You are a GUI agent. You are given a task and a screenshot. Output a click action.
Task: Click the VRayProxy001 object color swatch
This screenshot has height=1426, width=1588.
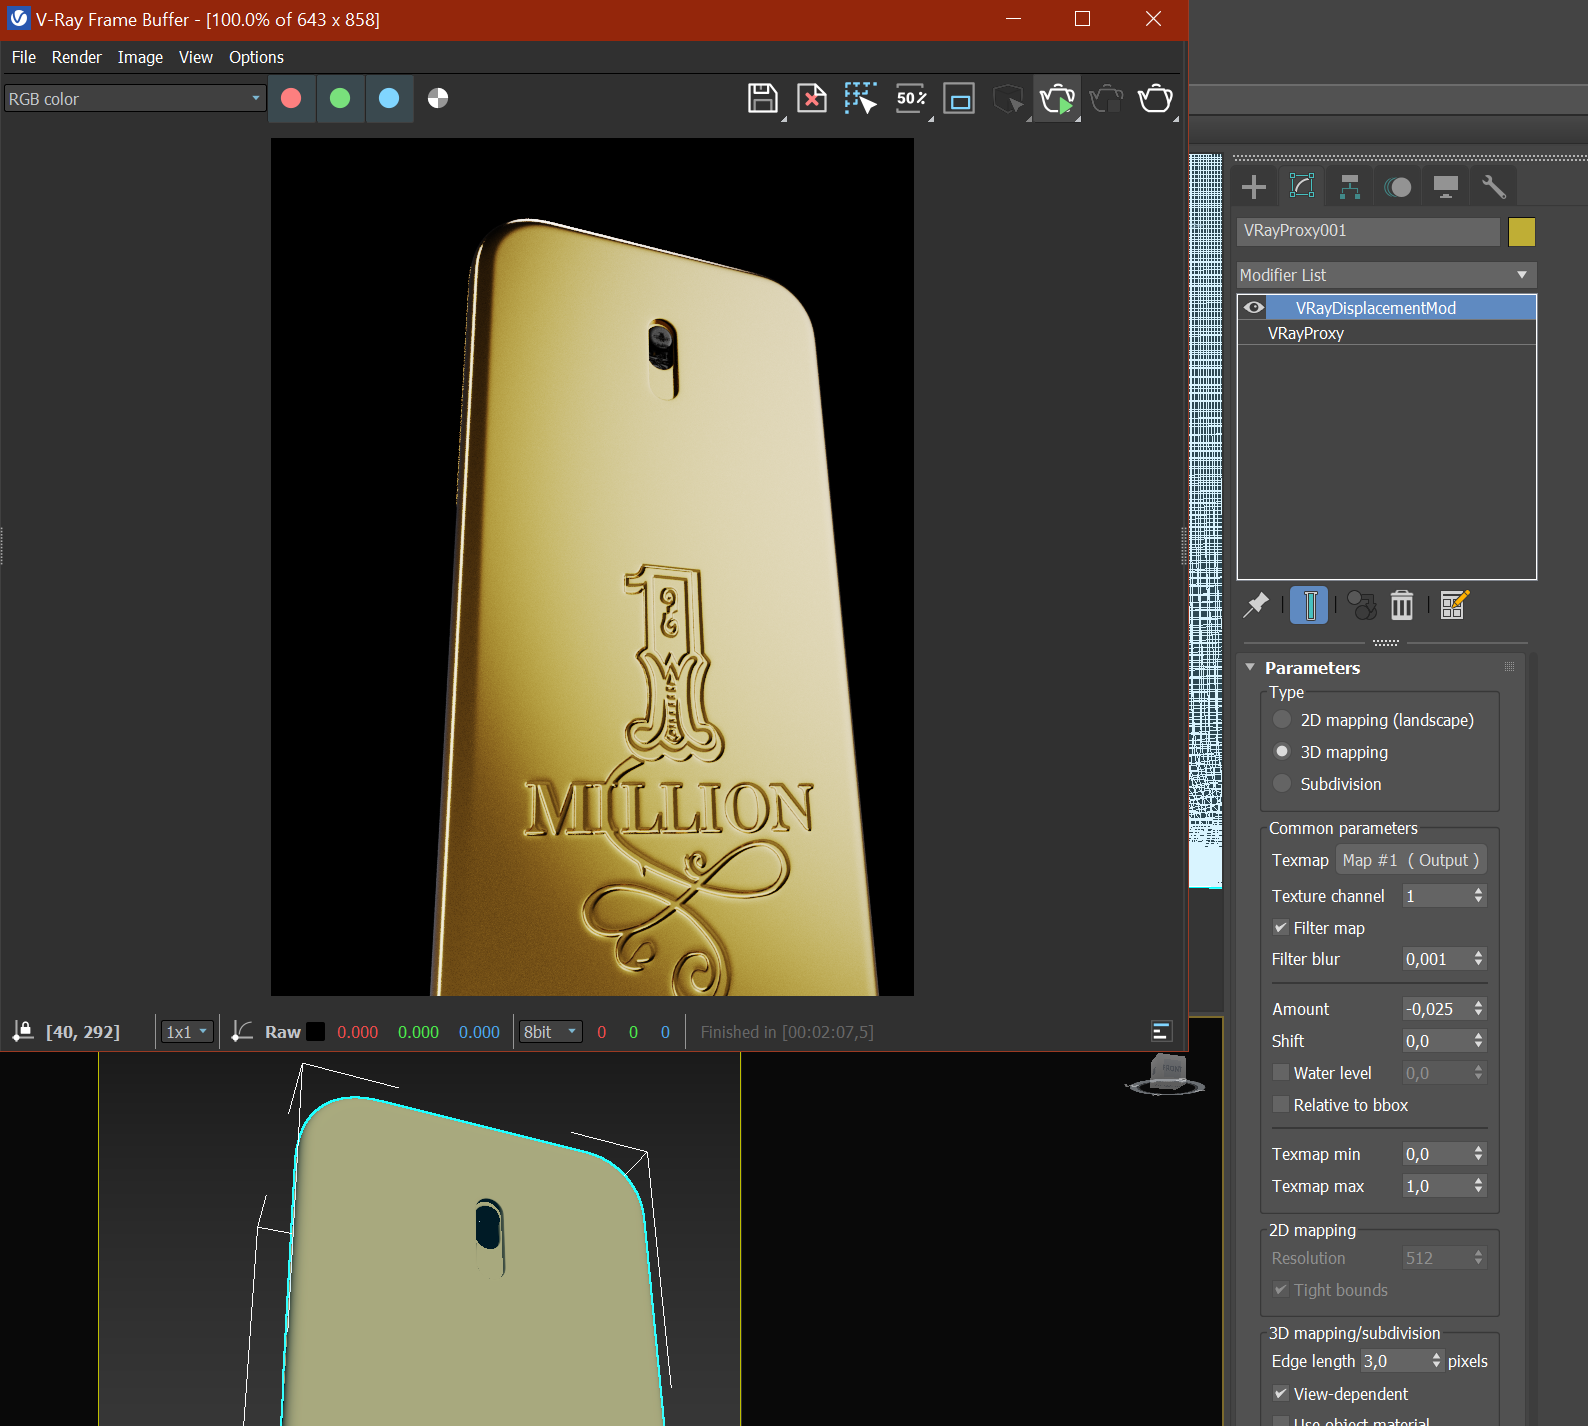pyautogui.click(x=1521, y=231)
